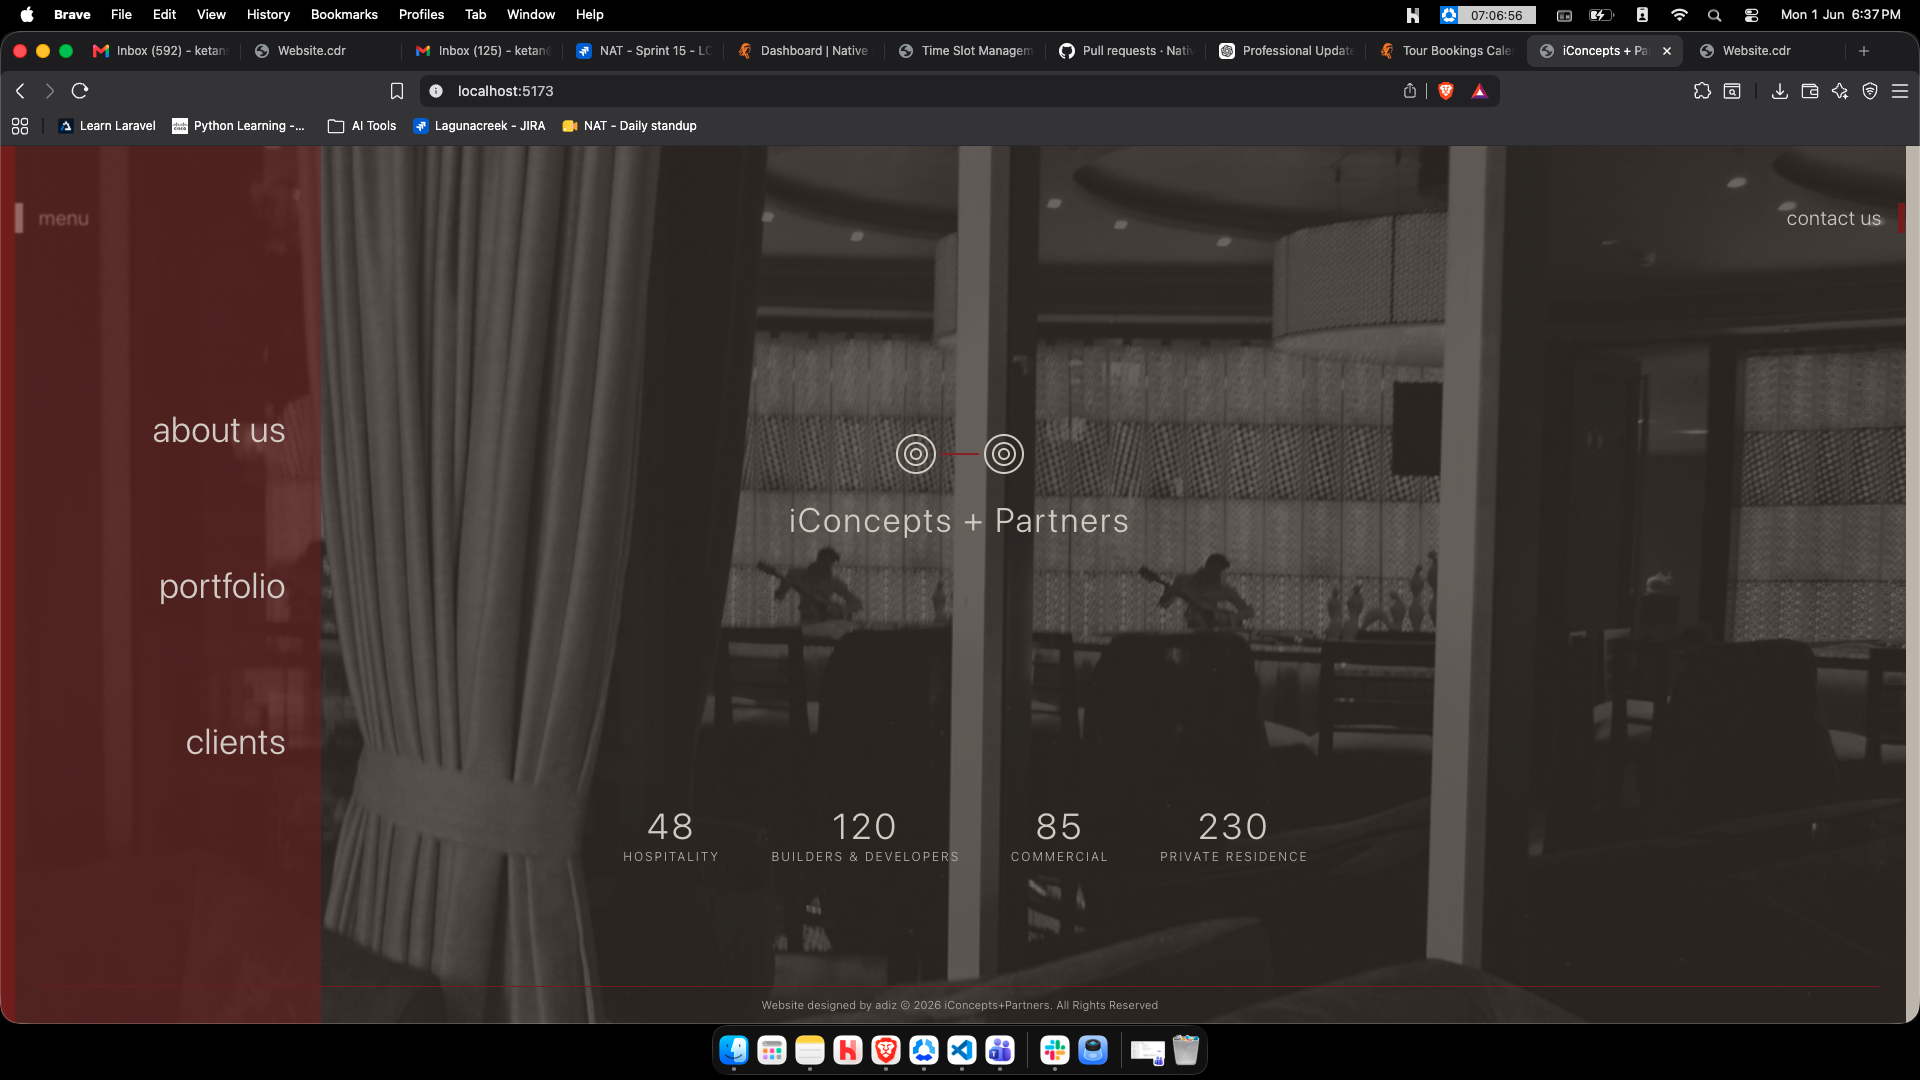Switch to Tour Bookings Calendar tab
This screenshot has height=1080, width=1920.
click(1446, 51)
